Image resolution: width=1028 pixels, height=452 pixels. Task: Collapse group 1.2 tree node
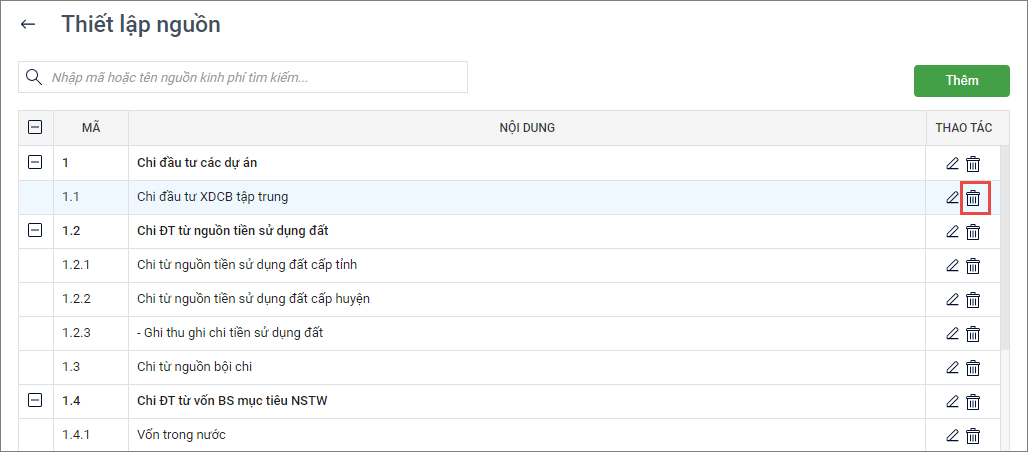tap(35, 230)
